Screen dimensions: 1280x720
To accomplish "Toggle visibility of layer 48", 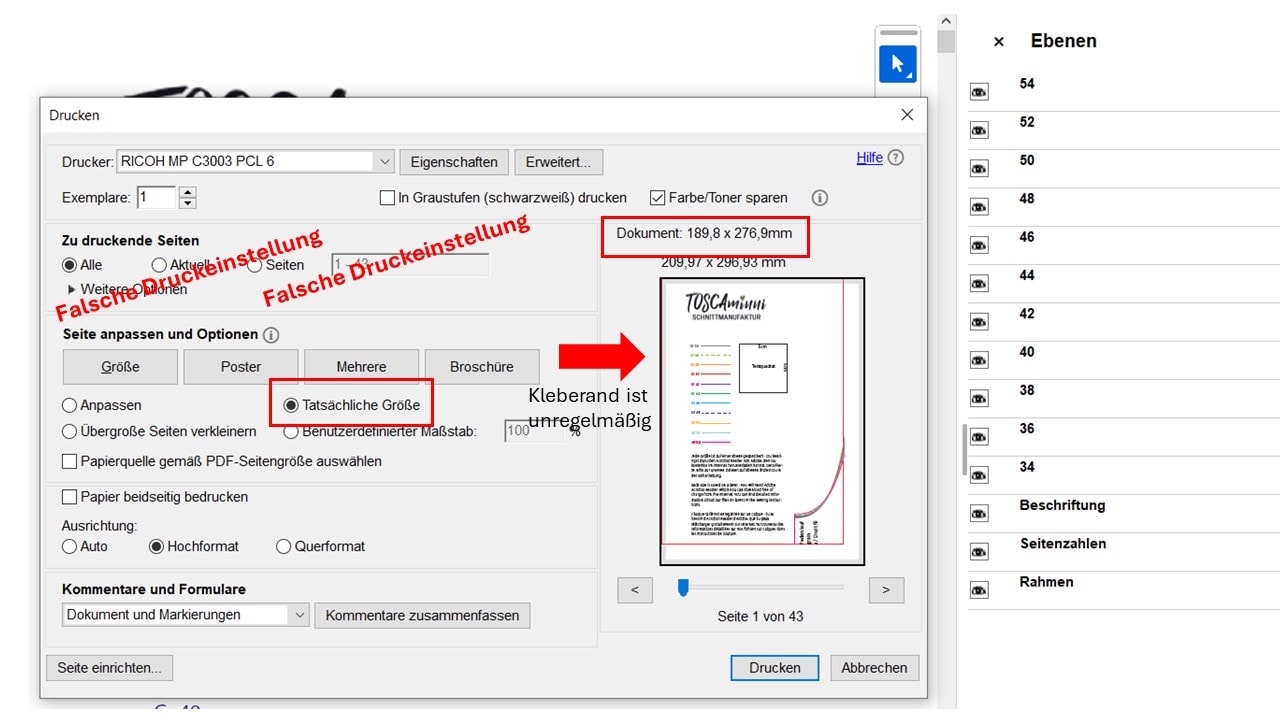I will tap(979, 207).
